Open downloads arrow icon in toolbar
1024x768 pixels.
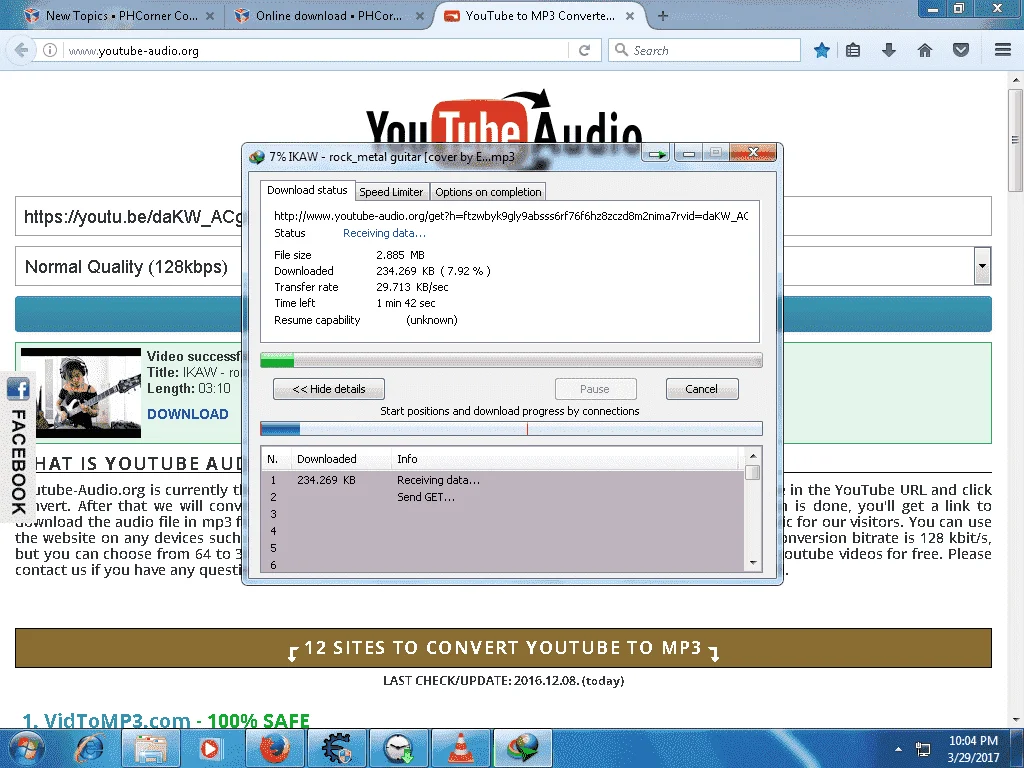889,50
